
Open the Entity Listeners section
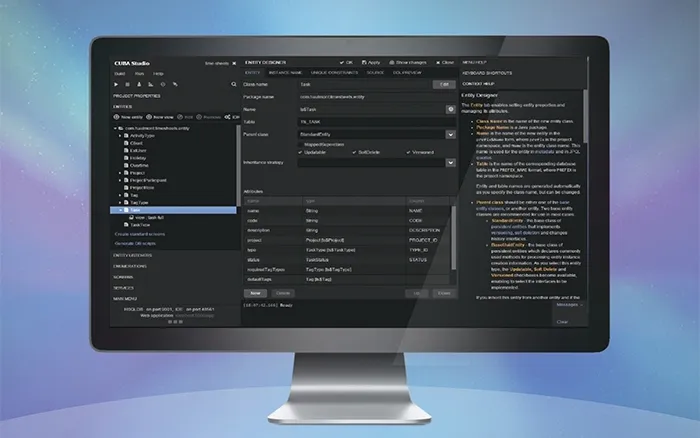(133, 255)
